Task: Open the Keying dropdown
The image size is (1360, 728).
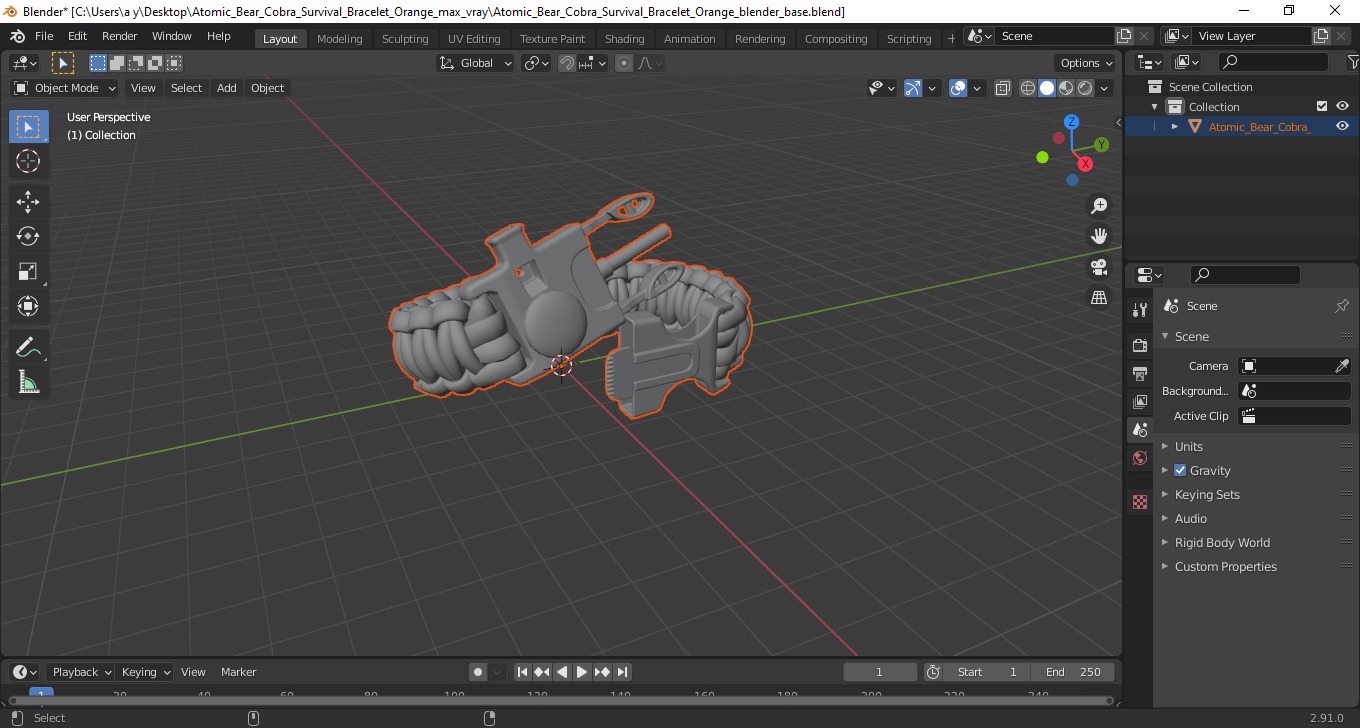Action: 144,672
